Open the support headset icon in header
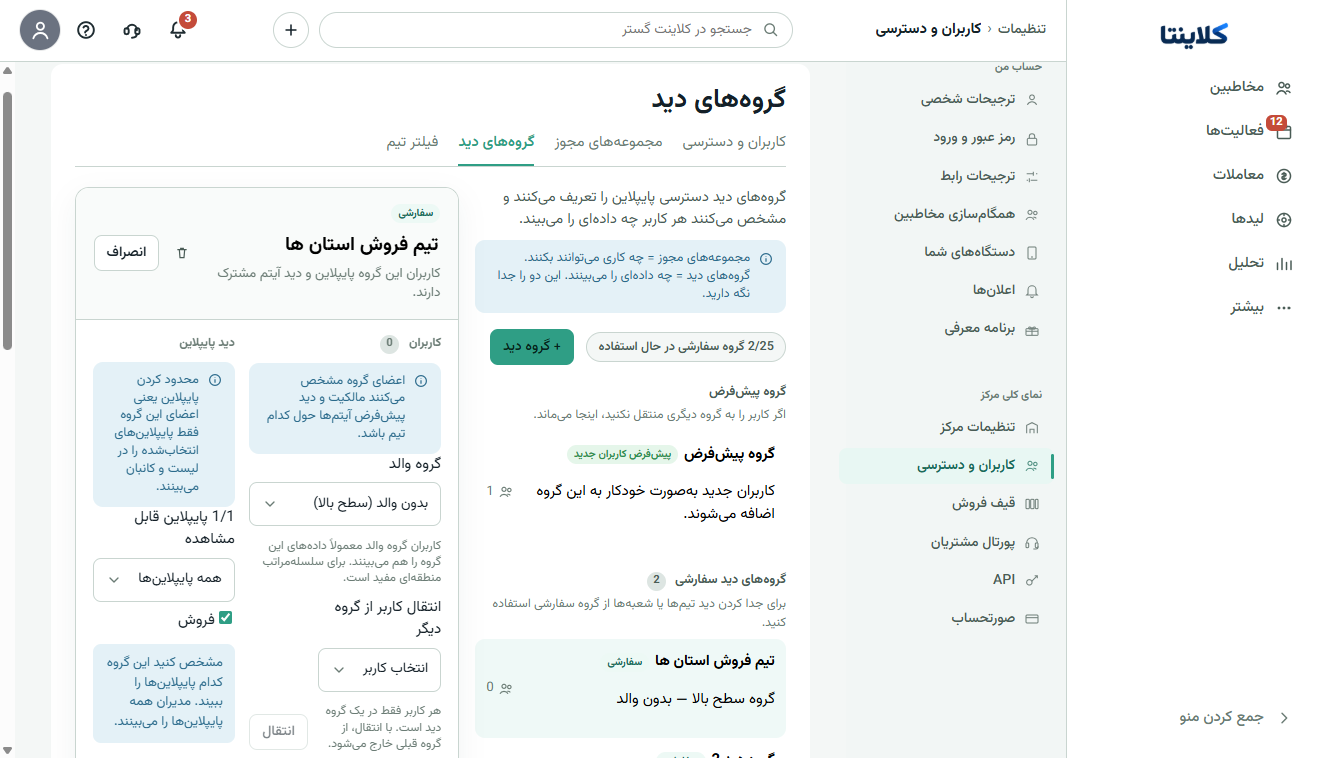Screen dimensions: 1322x758 click(132, 30)
